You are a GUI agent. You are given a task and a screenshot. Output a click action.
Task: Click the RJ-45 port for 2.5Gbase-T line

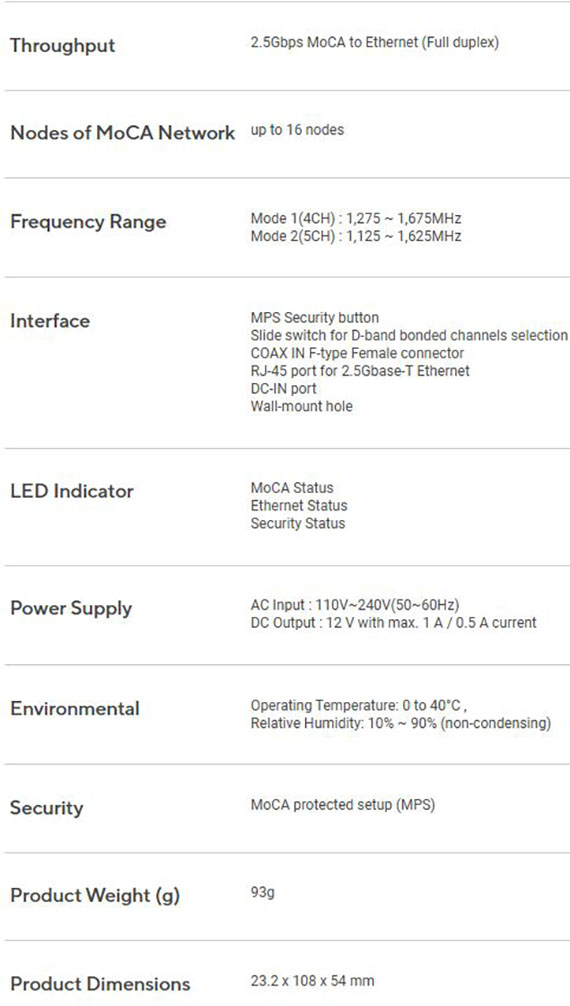coord(360,371)
